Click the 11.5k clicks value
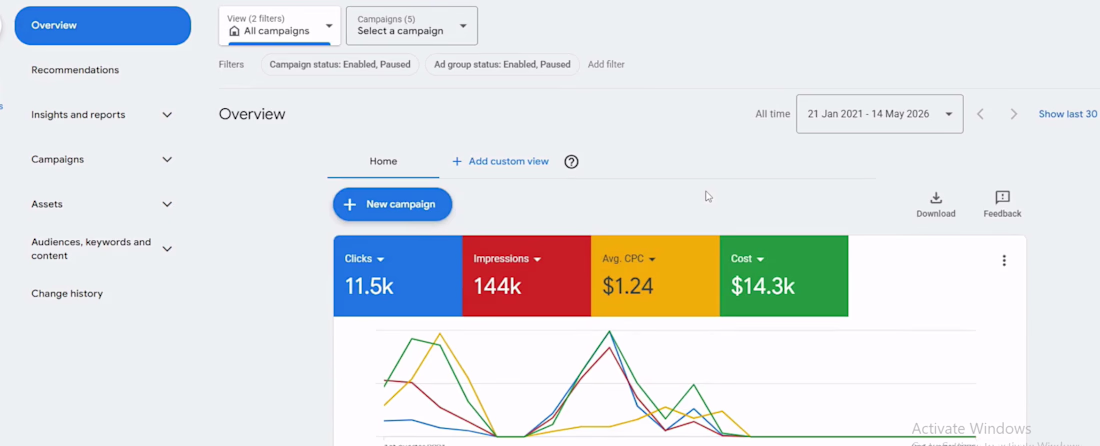The height and width of the screenshot is (446, 1100). 369,286
